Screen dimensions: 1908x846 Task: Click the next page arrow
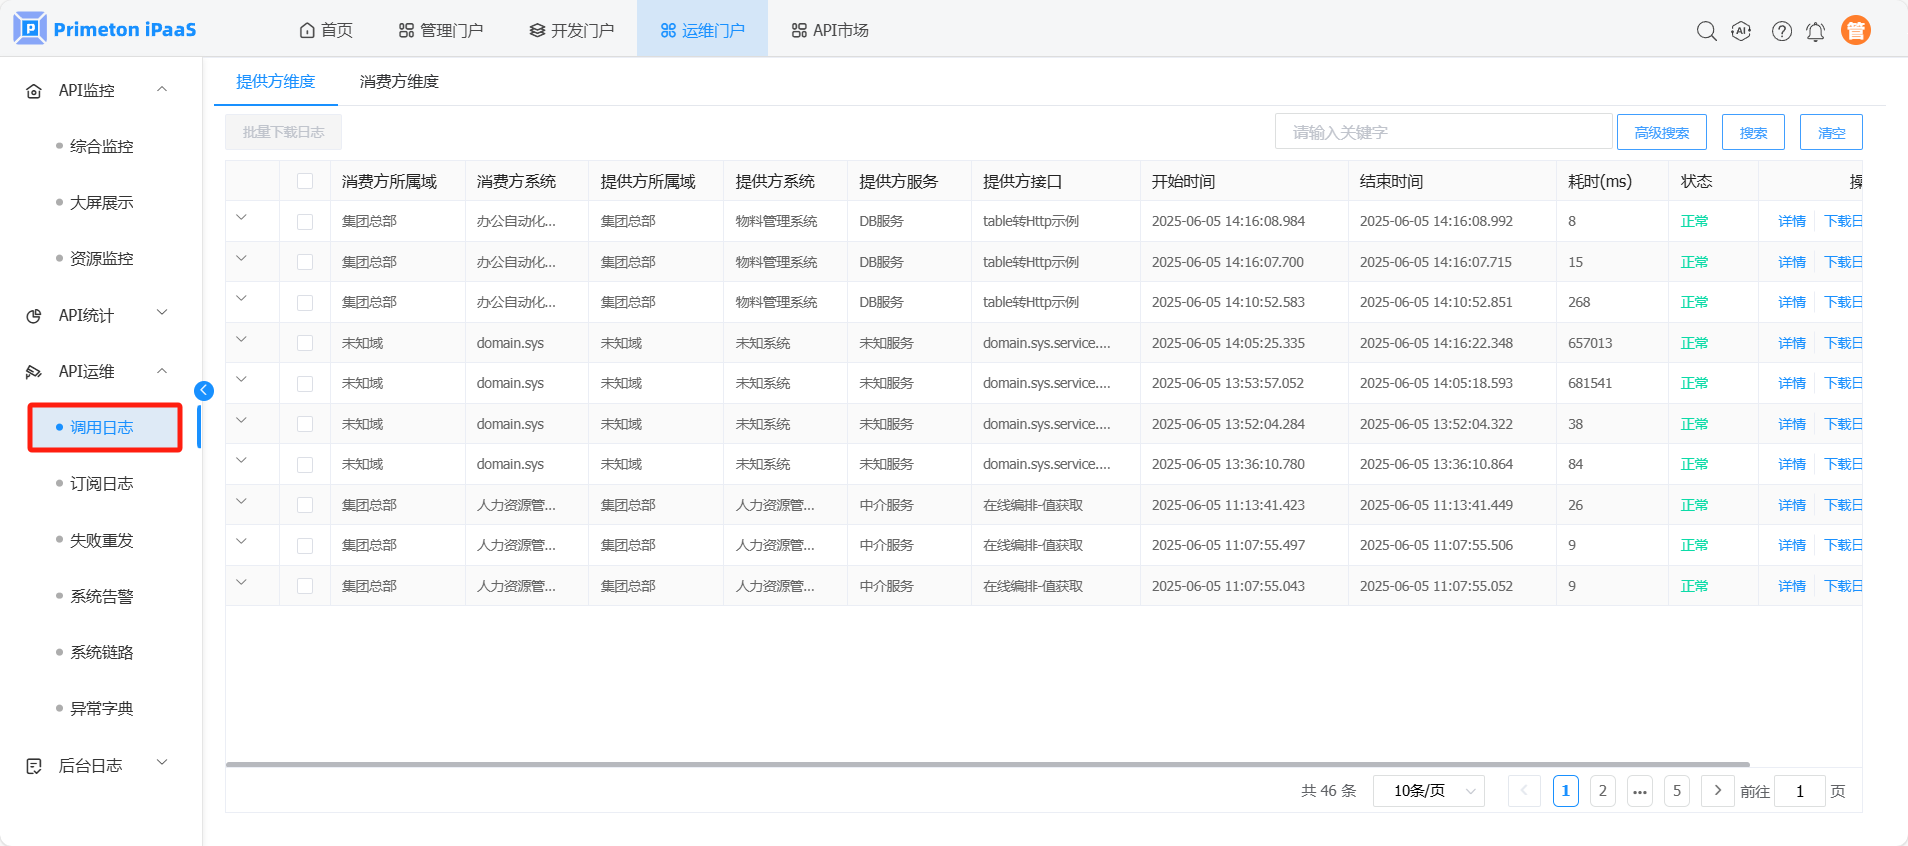tap(1717, 791)
